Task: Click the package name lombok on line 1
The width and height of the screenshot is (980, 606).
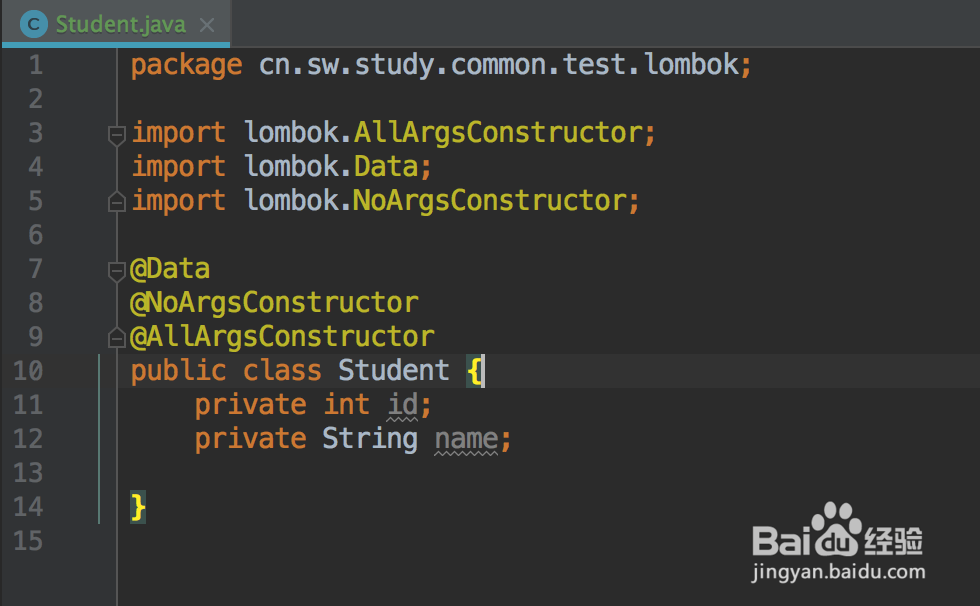Action: point(692,65)
